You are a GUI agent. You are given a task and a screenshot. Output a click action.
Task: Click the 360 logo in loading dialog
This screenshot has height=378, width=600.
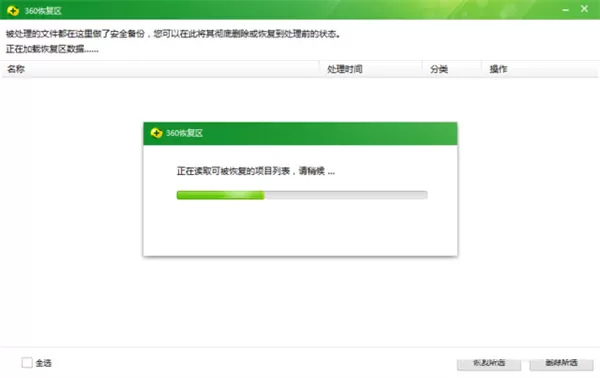(x=156, y=133)
